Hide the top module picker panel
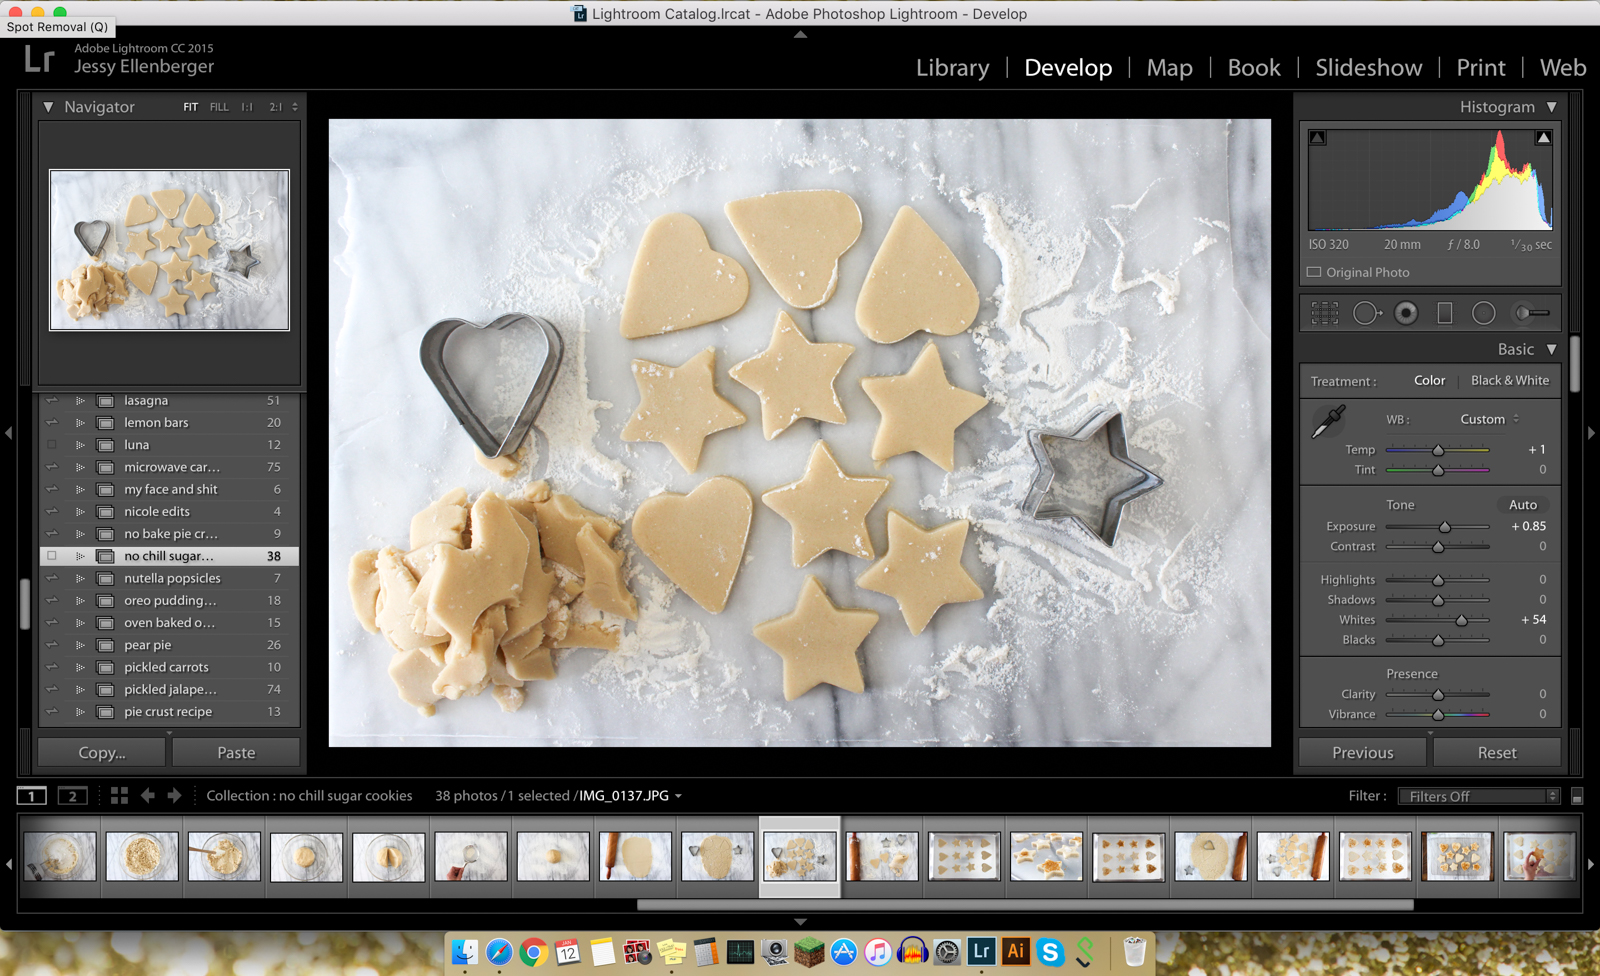Viewport: 1600px width, 976px height. tap(800, 34)
